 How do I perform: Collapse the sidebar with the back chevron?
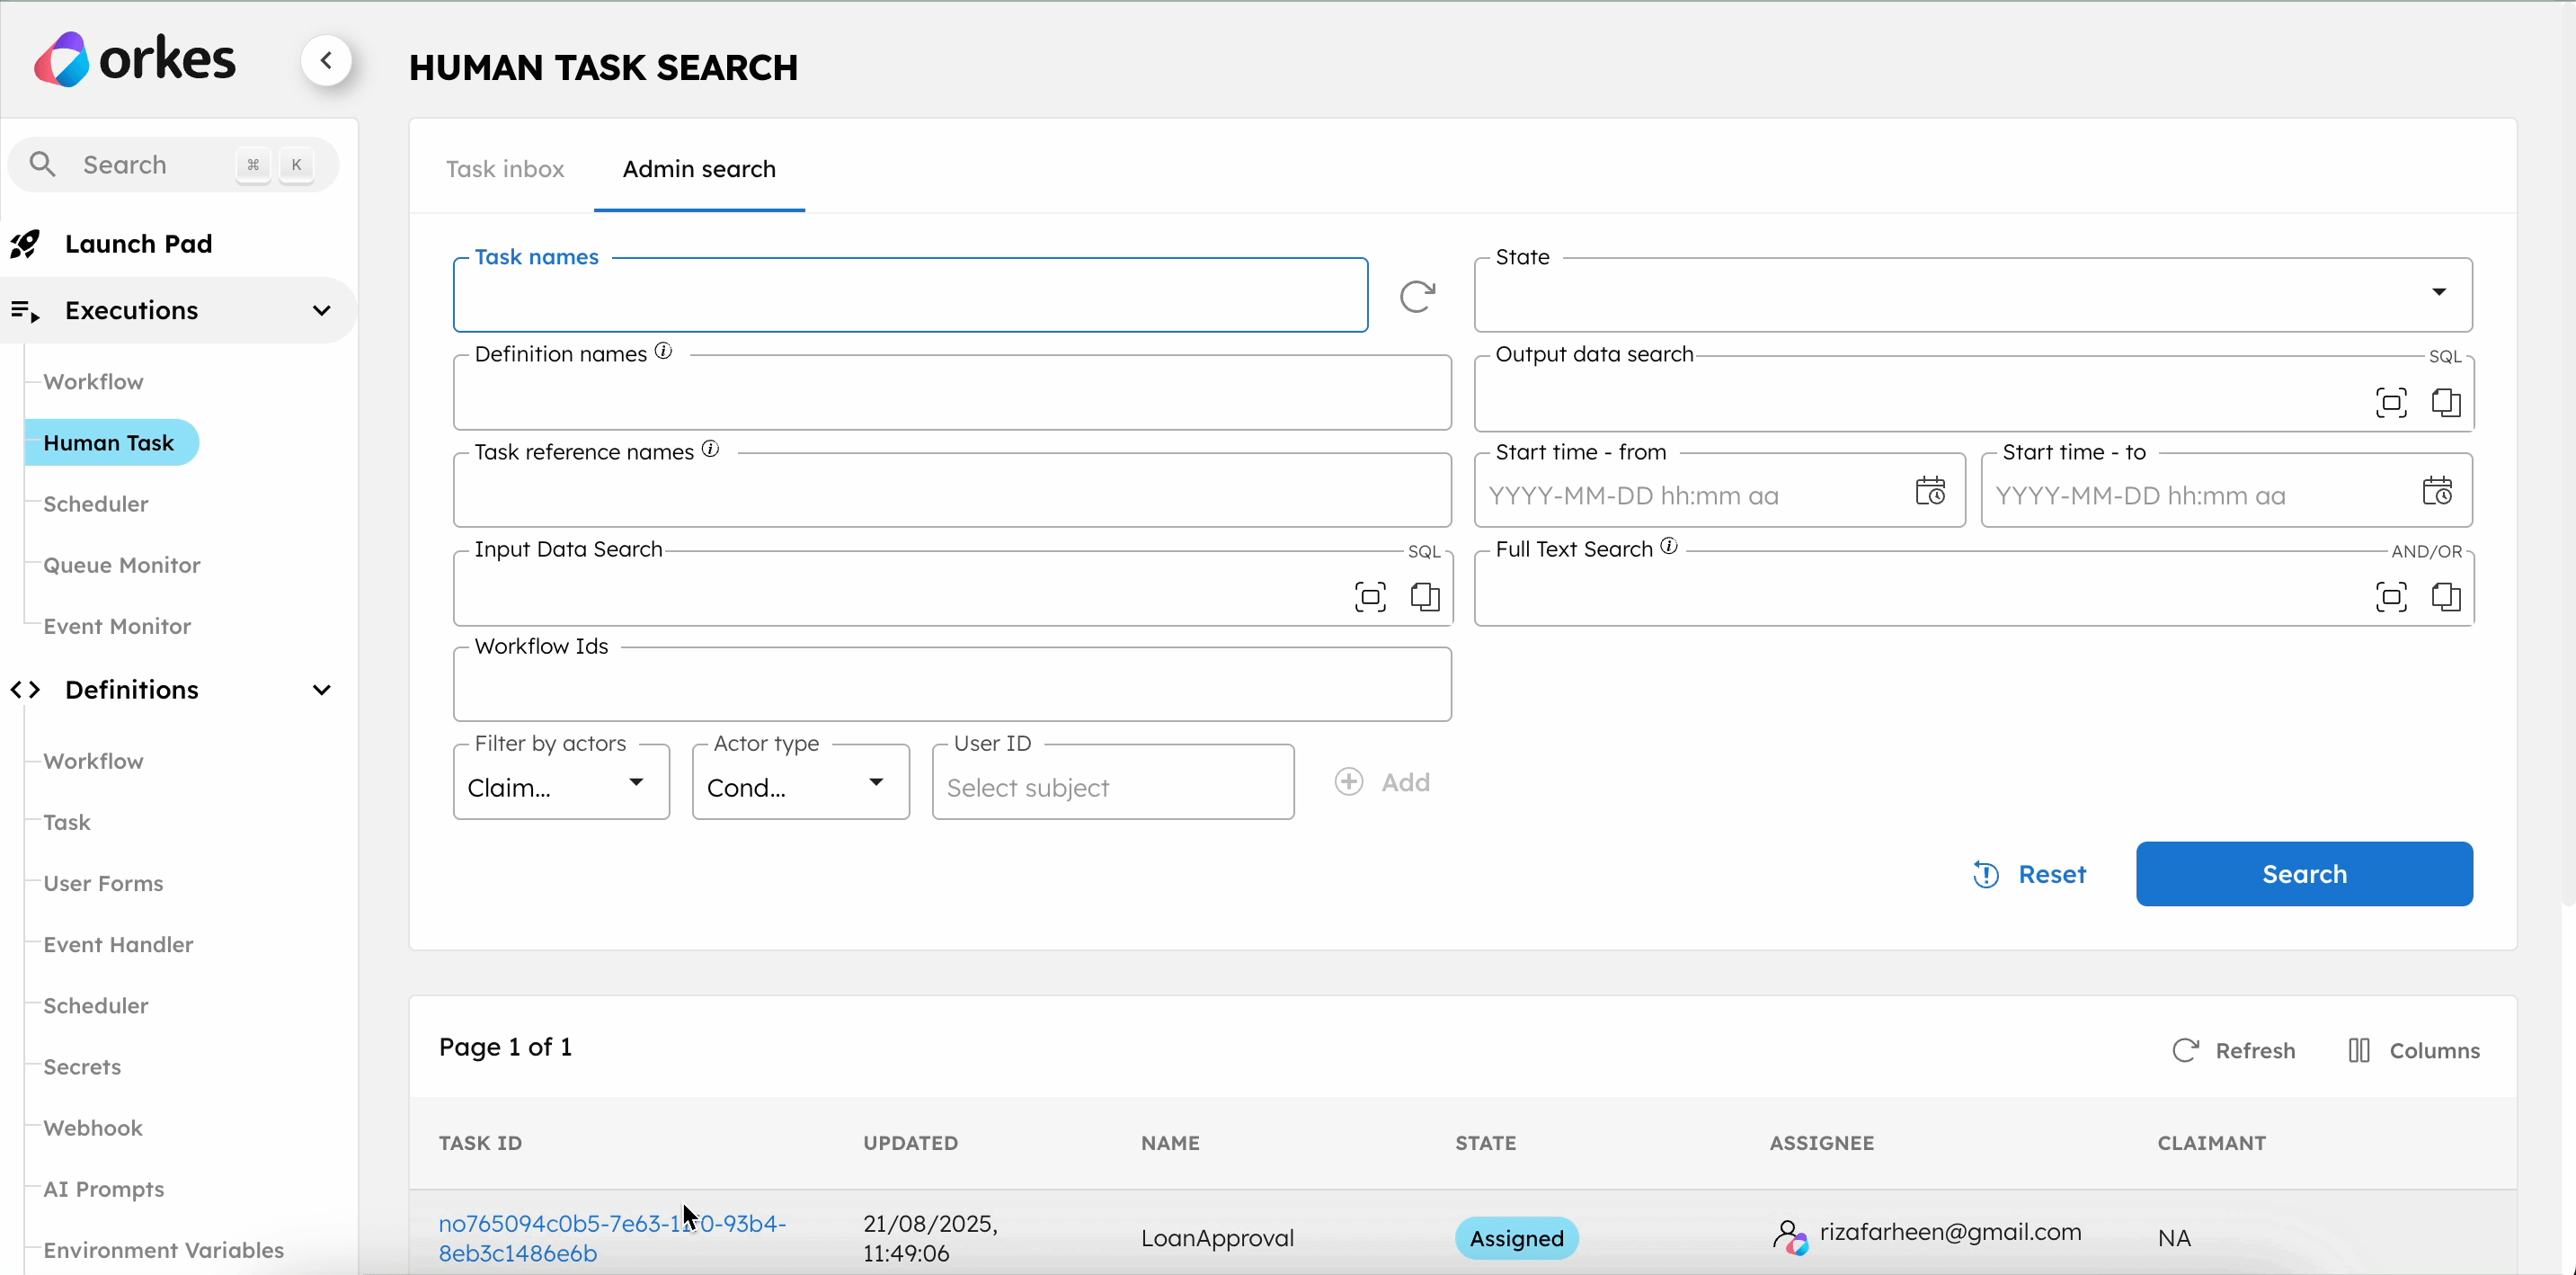pyautogui.click(x=326, y=61)
